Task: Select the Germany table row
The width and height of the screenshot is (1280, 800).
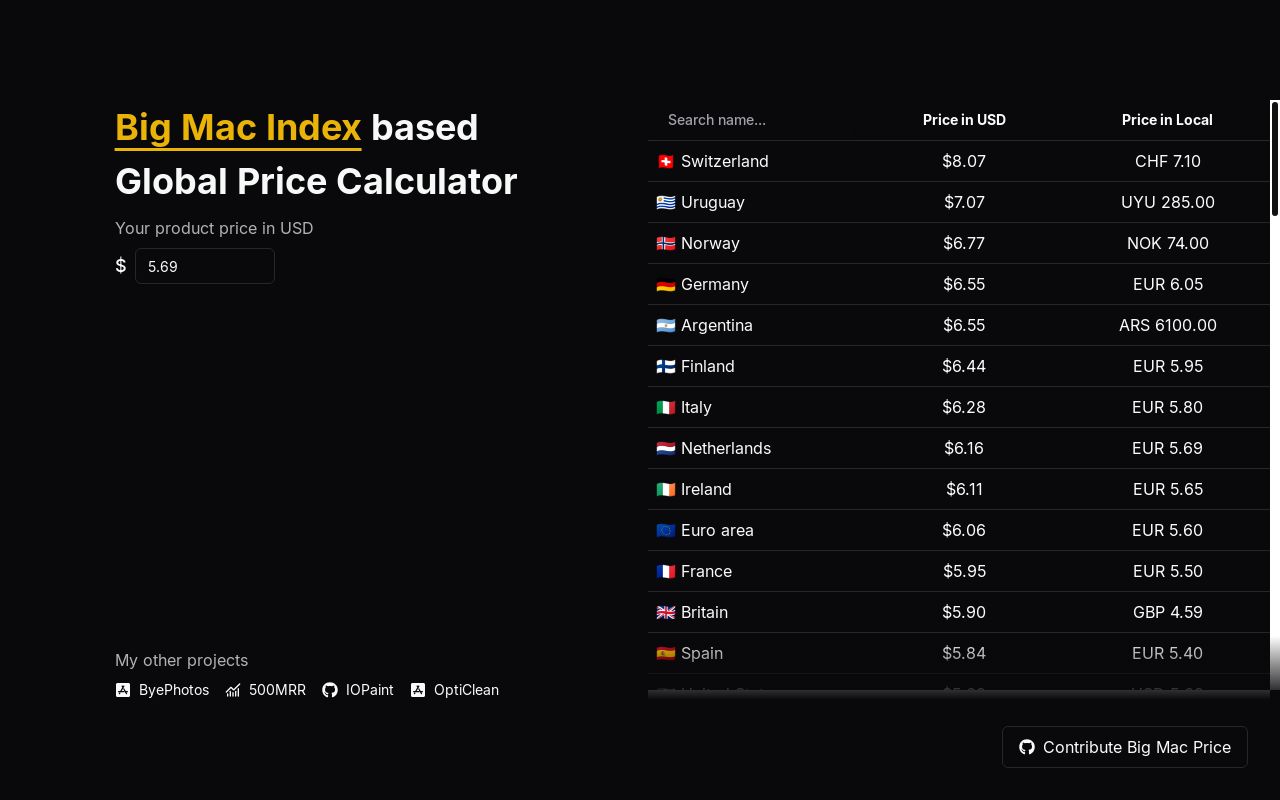Action: (958, 284)
